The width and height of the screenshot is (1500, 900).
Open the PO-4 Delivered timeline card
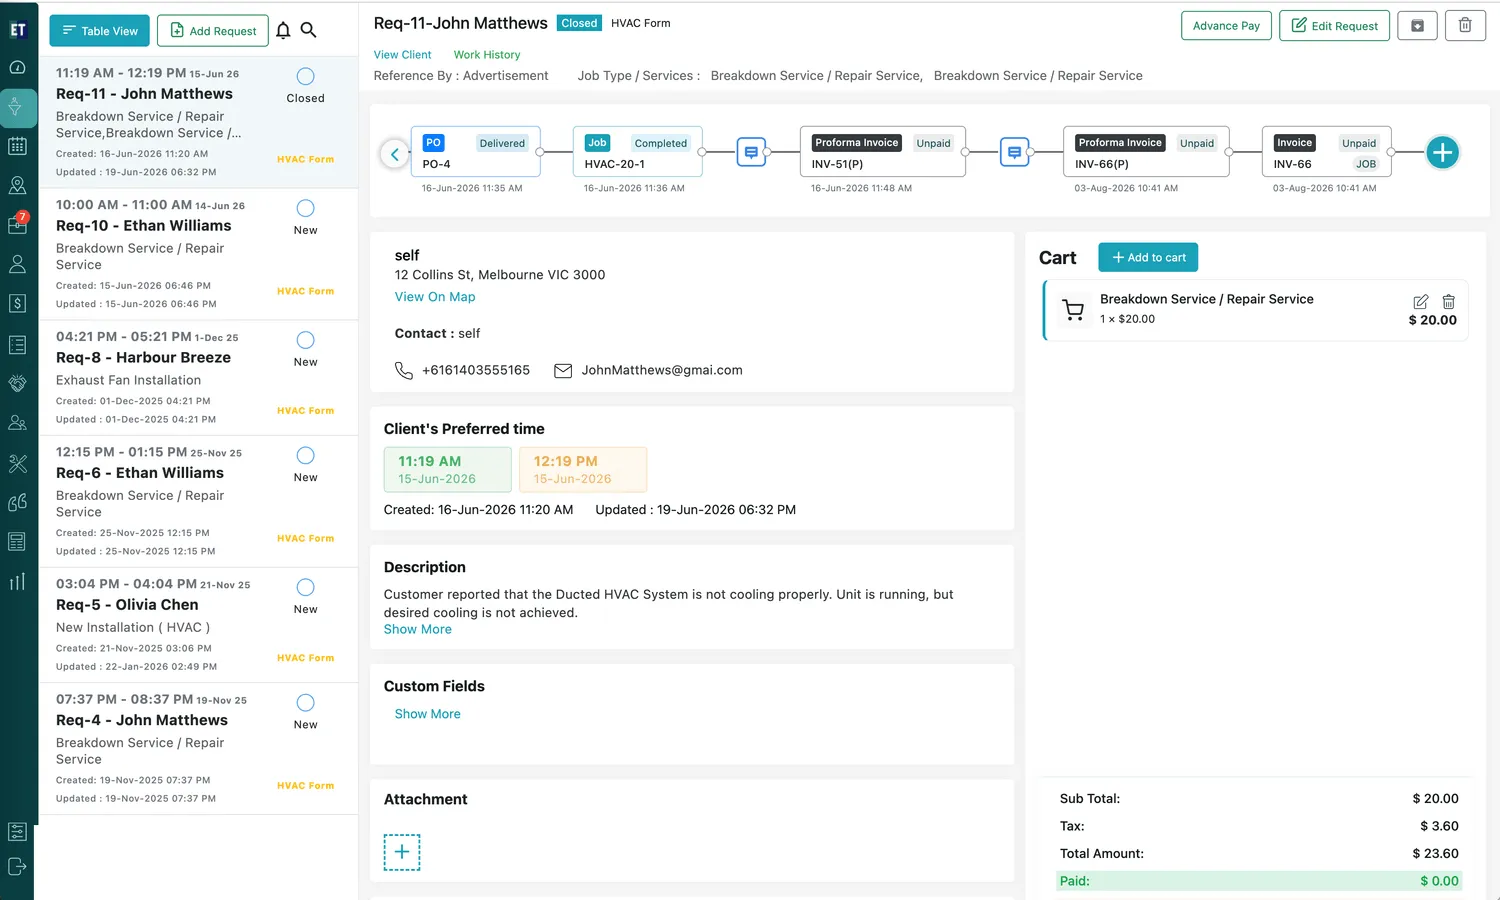(x=476, y=152)
